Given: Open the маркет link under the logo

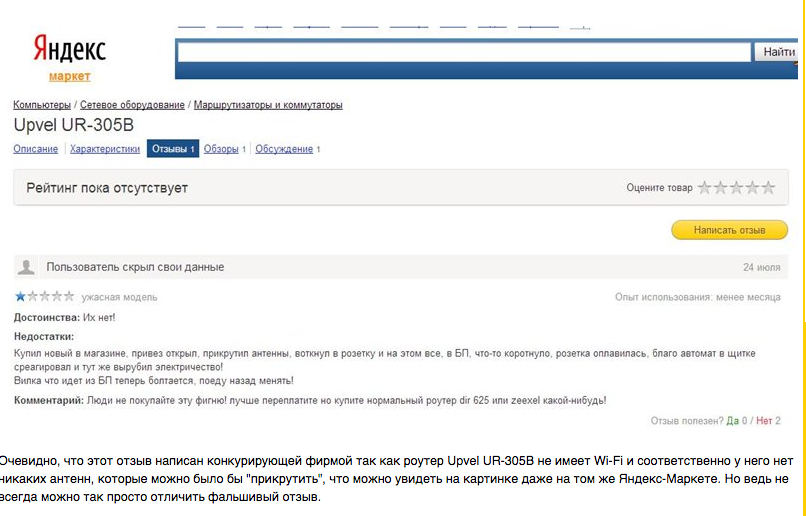Looking at the screenshot, I should pos(69,77).
